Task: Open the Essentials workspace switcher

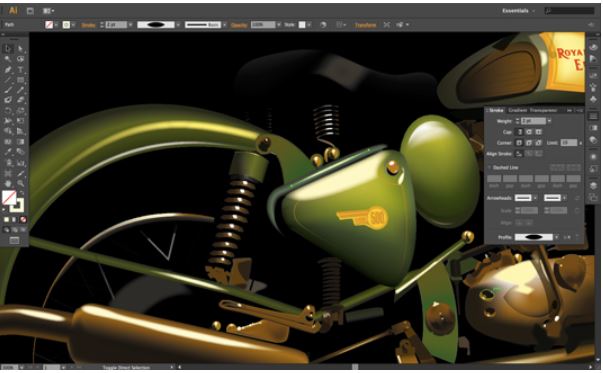Action: 518,11
